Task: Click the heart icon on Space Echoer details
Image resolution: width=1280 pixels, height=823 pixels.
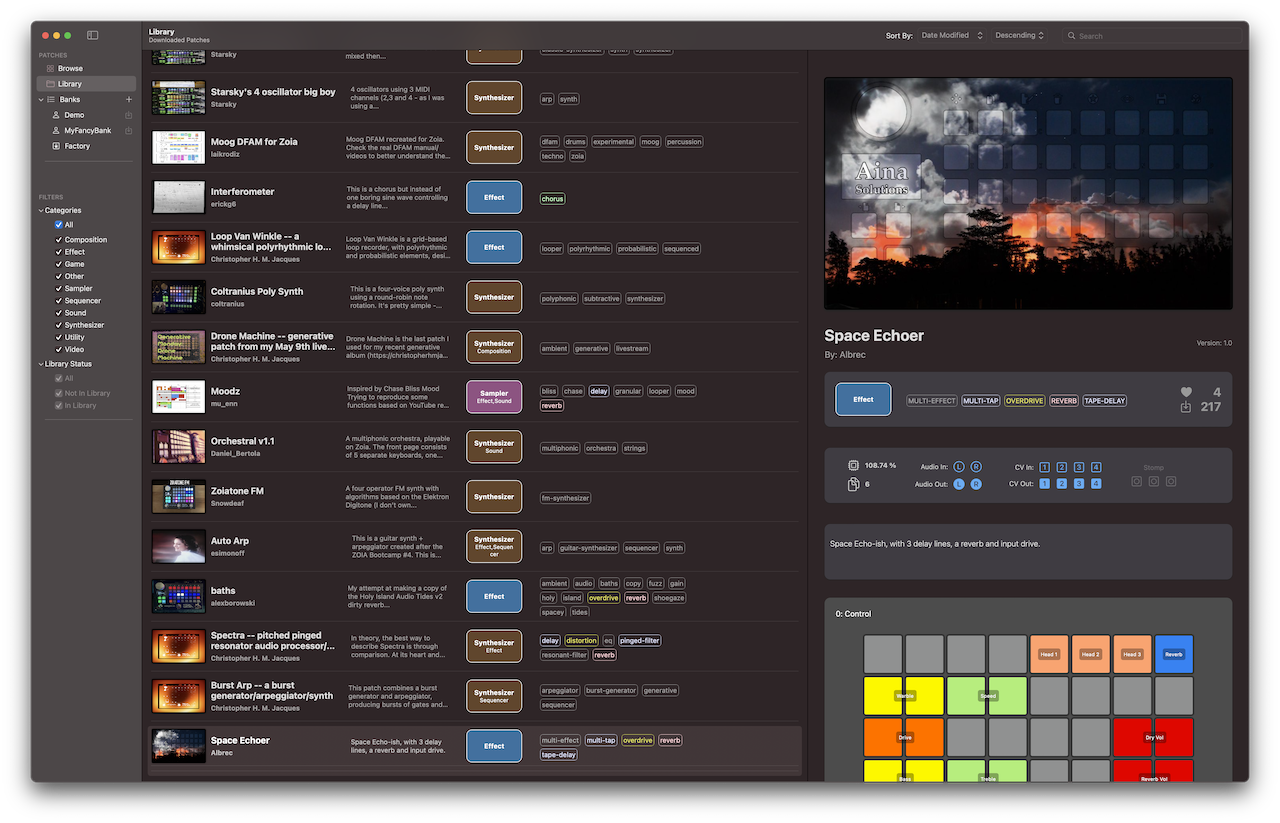Action: pos(1186,391)
